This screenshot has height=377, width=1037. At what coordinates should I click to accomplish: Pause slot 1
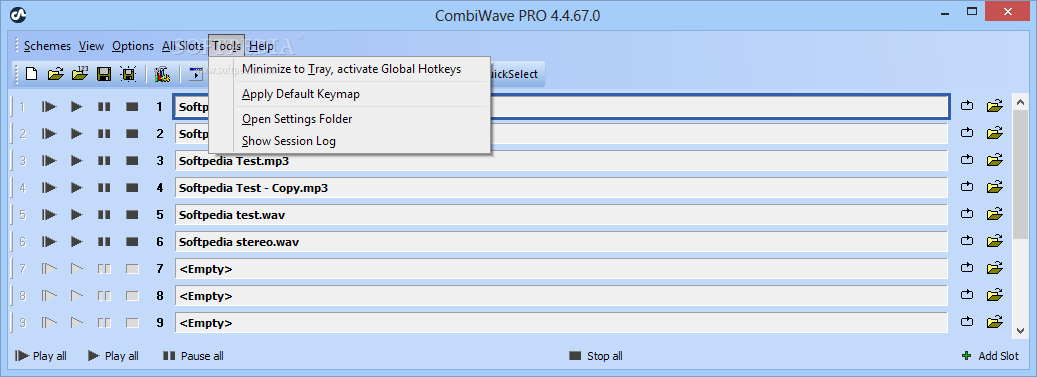pyautogui.click(x=104, y=106)
